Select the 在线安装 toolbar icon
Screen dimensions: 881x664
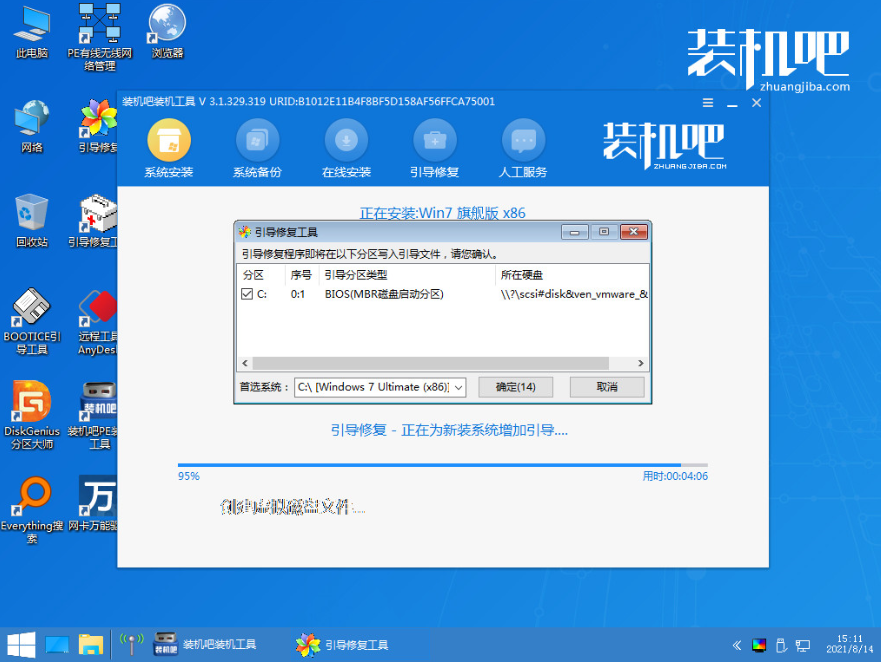point(346,149)
